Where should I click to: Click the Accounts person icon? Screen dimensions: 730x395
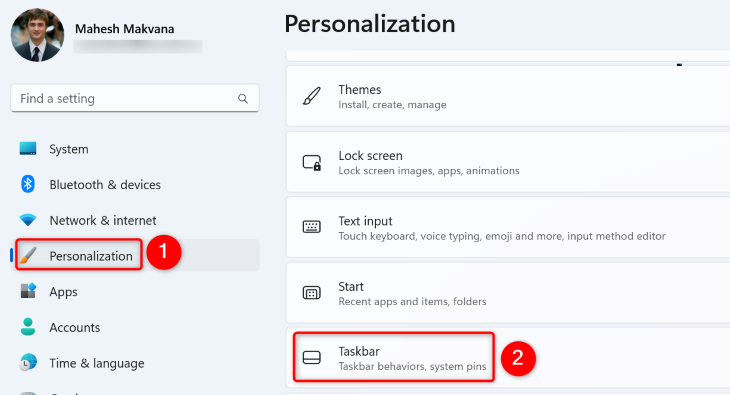pyautogui.click(x=28, y=327)
